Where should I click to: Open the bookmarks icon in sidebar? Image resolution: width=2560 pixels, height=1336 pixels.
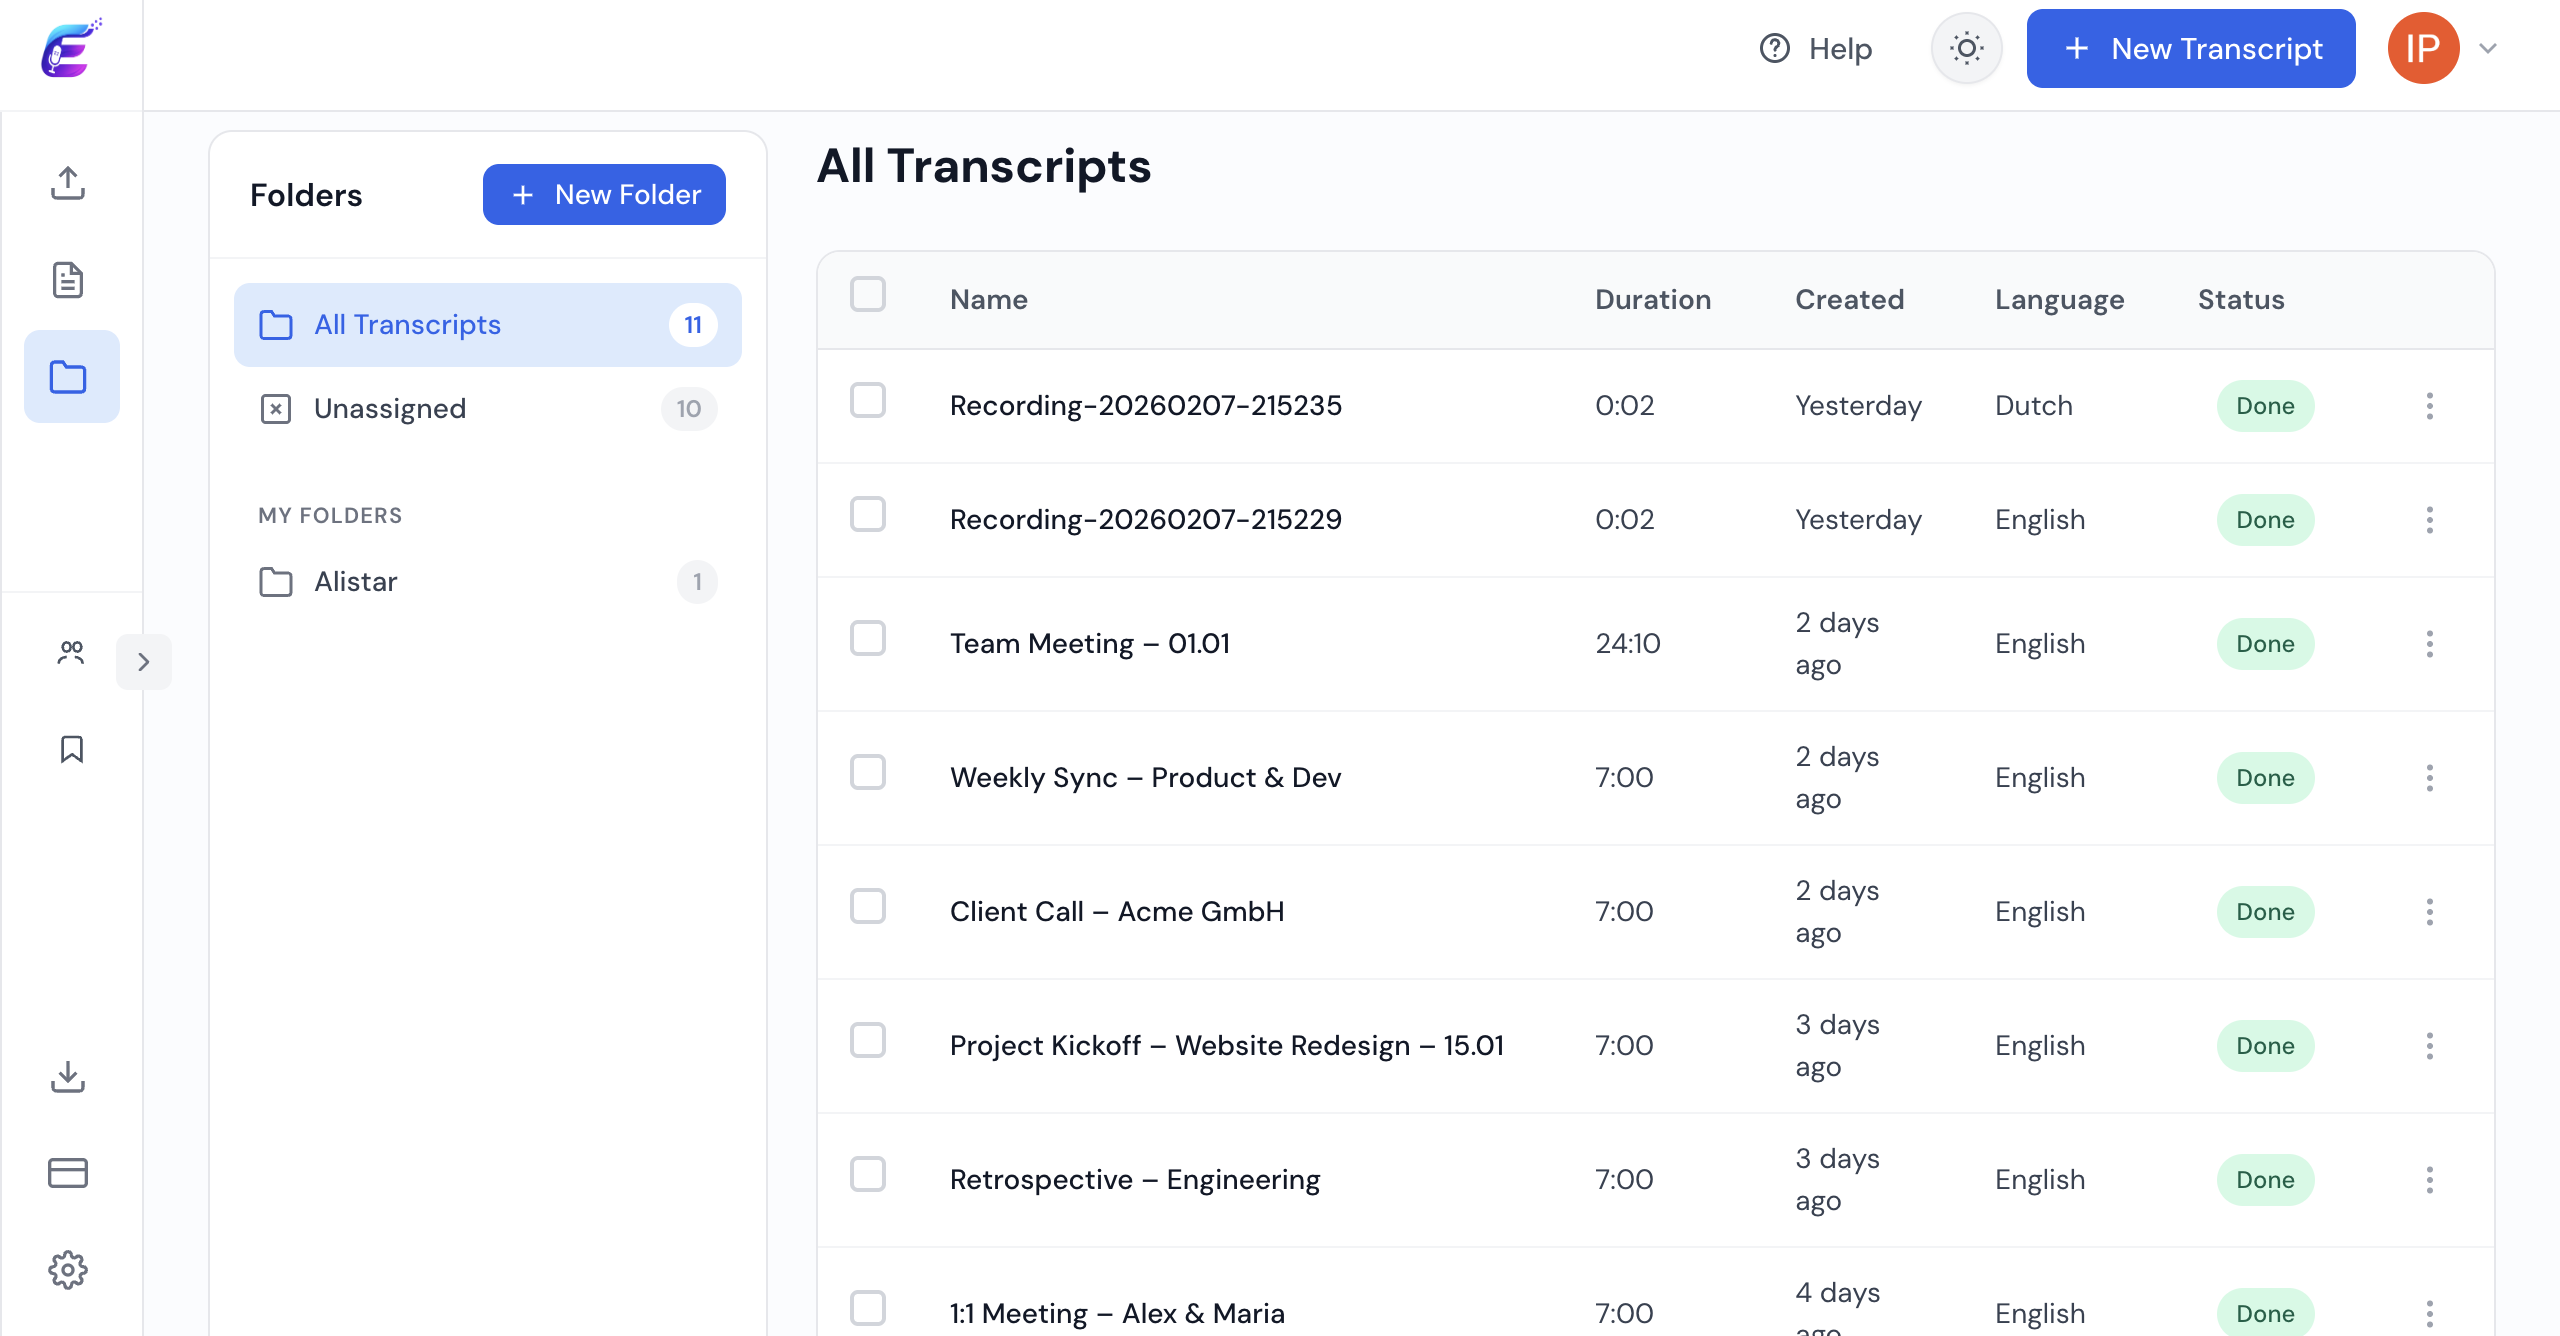coord(69,749)
